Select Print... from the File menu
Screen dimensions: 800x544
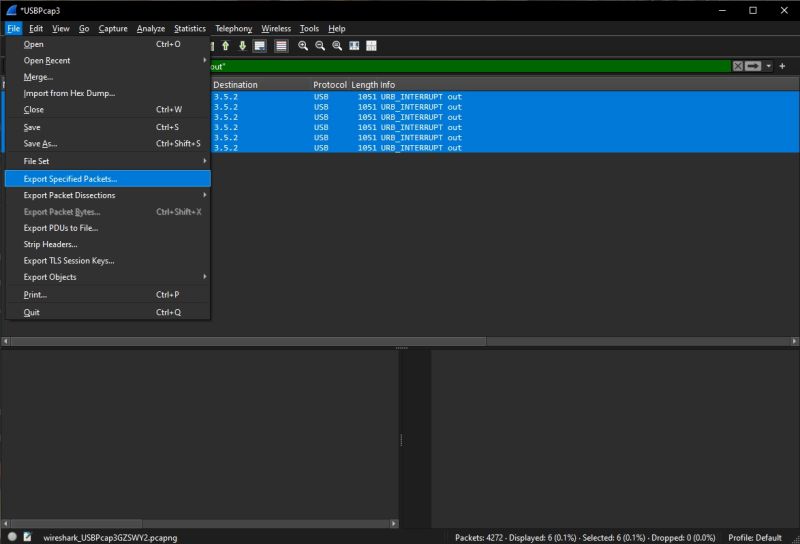108,294
